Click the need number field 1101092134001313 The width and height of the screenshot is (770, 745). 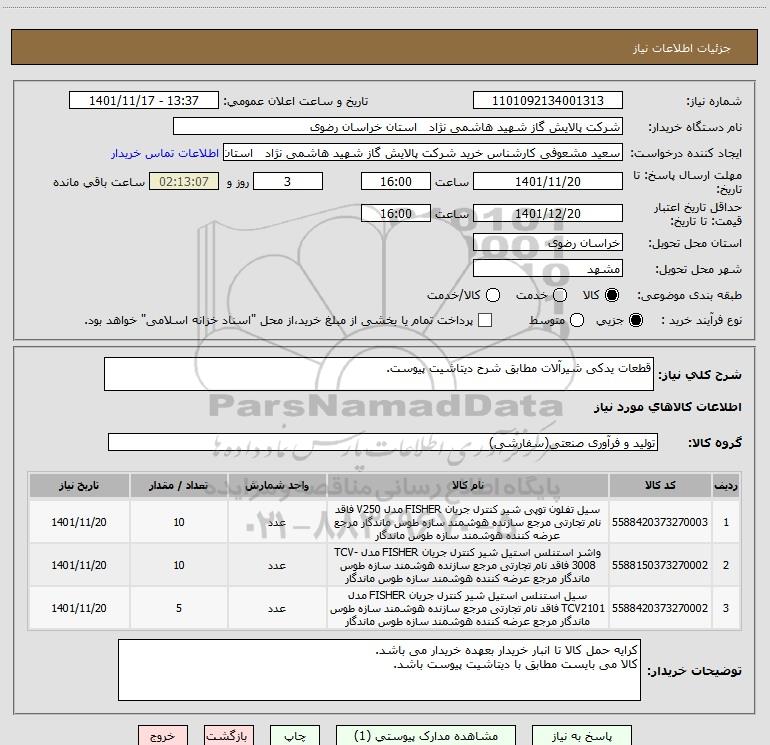[x=548, y=100]
